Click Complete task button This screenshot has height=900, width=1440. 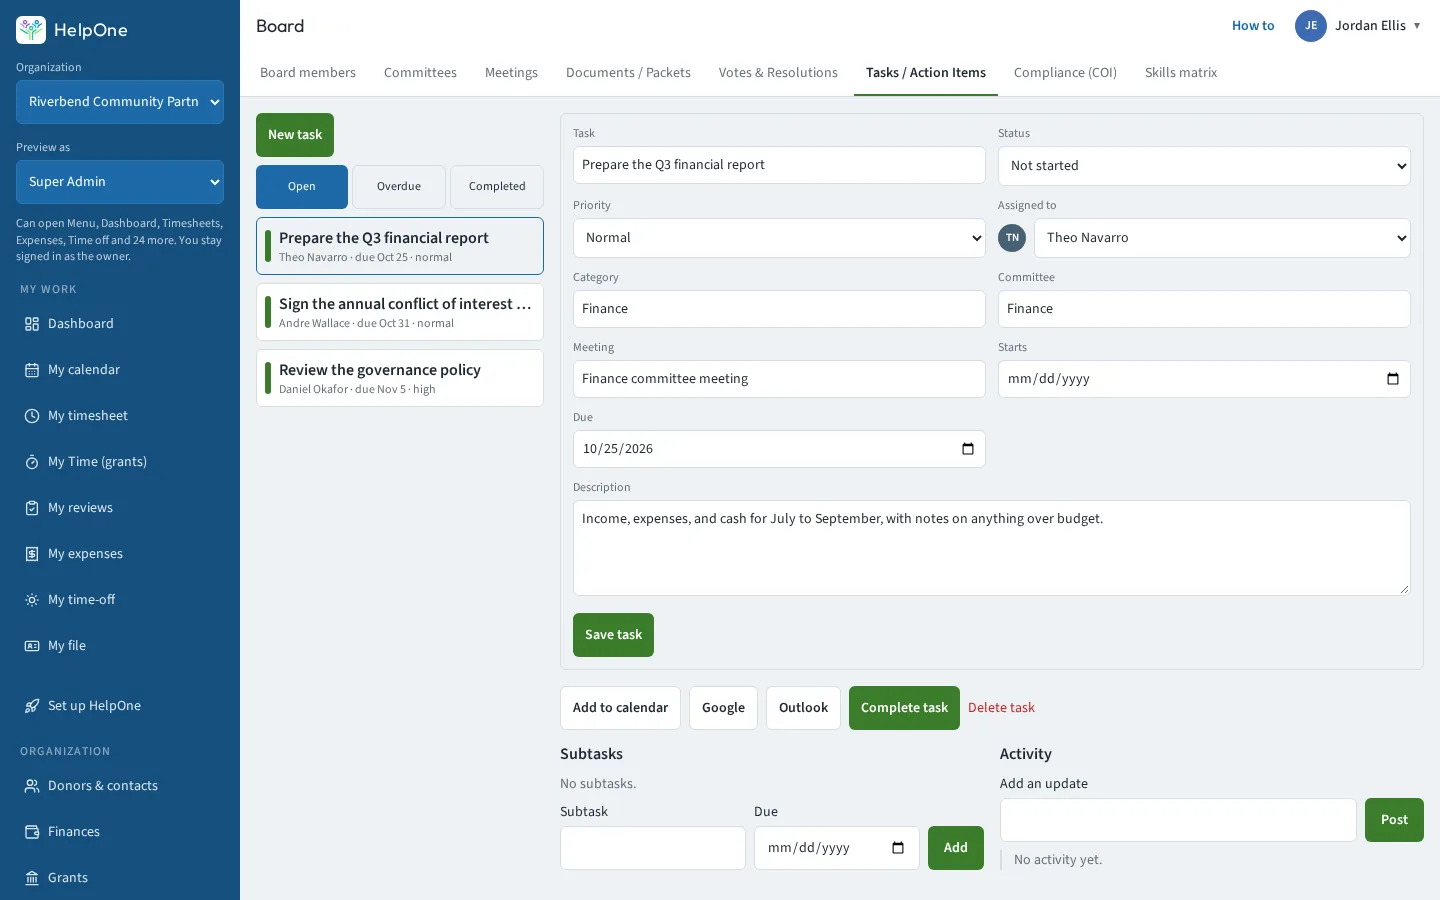[904, 708]
